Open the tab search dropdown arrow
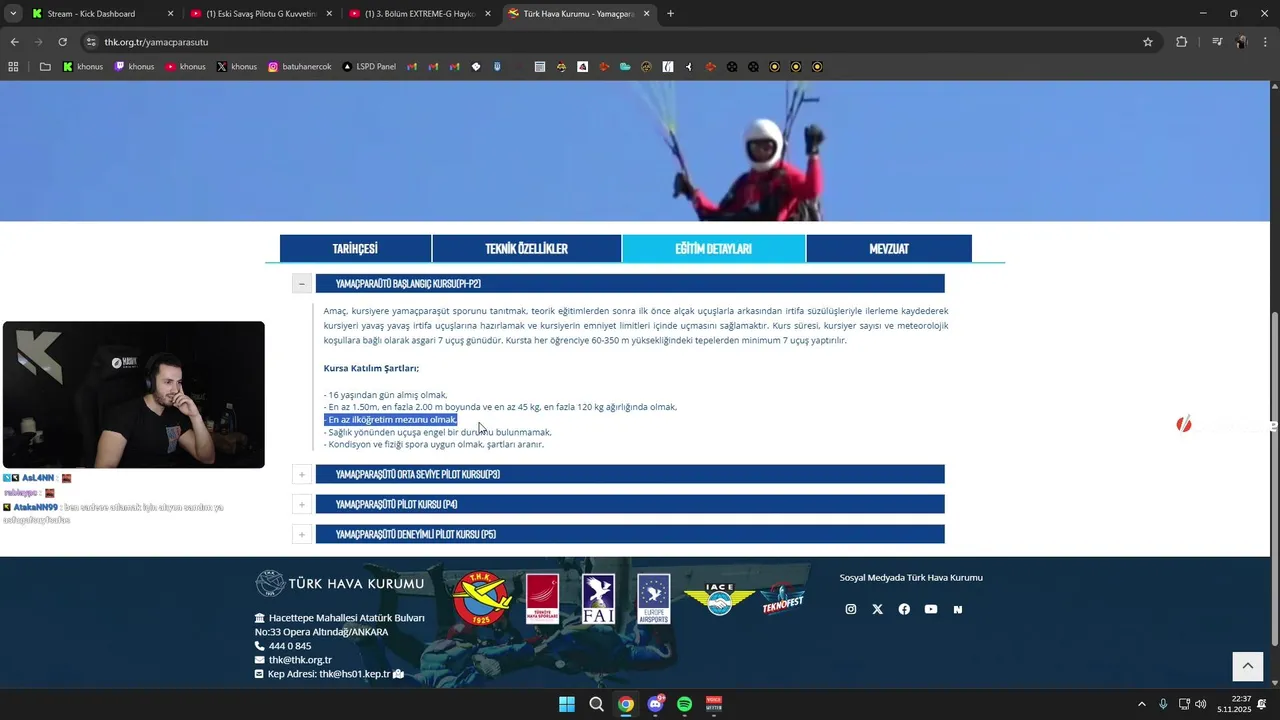Screen dimensions: 1280x720 pyautogui.click(x=13, y=14)
